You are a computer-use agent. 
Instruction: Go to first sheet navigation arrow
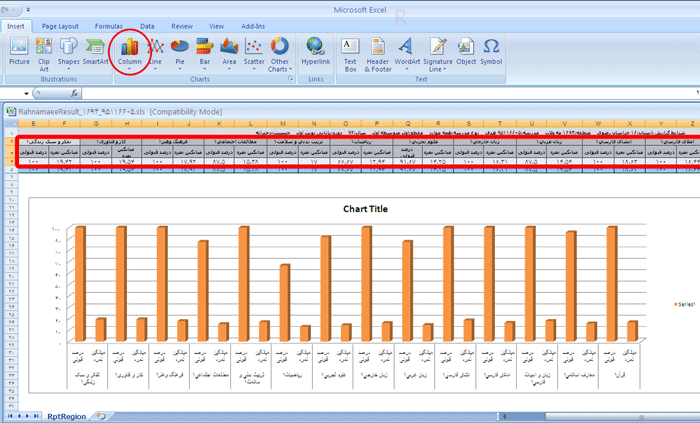10,416
